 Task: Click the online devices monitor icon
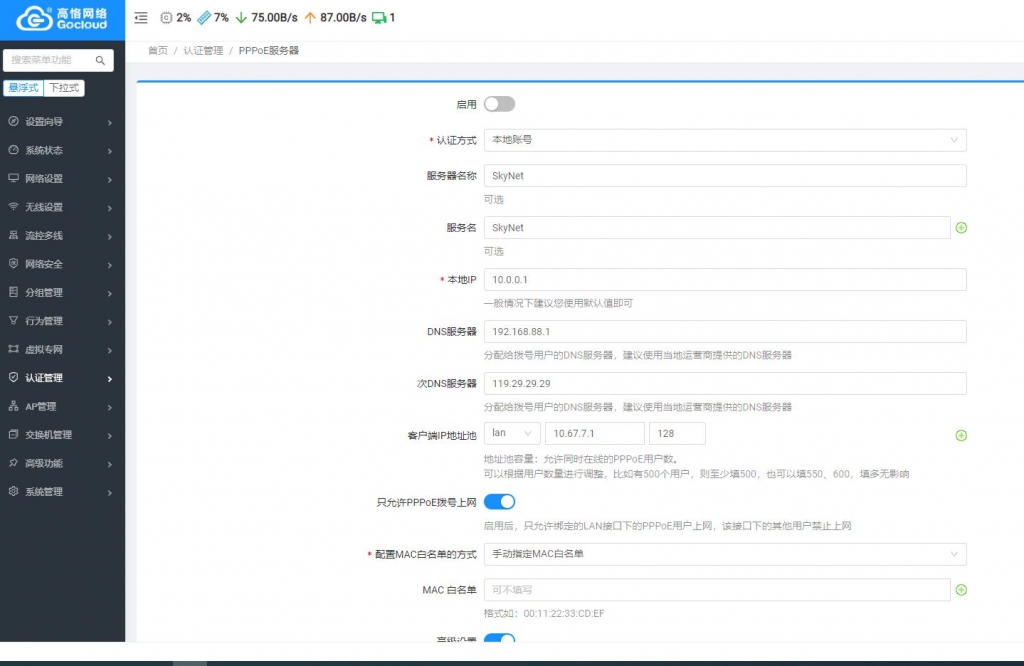click(x=379, y=18)
